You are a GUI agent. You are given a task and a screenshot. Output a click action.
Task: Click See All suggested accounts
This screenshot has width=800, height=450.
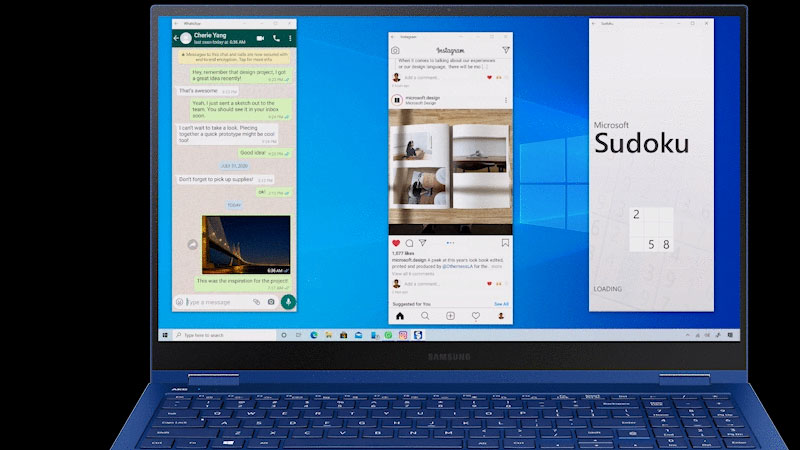tap(501, 304)
